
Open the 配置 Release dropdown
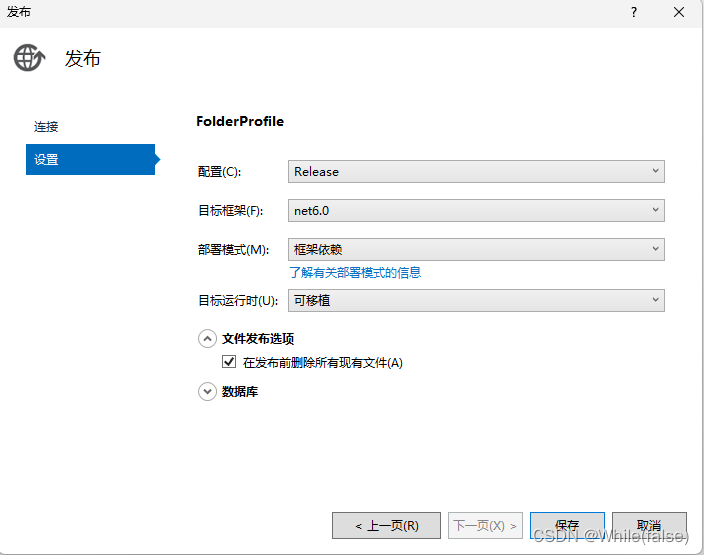point(476,171)
